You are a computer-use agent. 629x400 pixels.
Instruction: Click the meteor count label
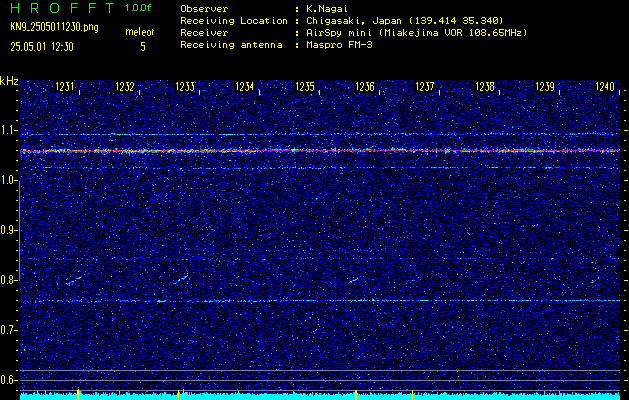(140, 32)
